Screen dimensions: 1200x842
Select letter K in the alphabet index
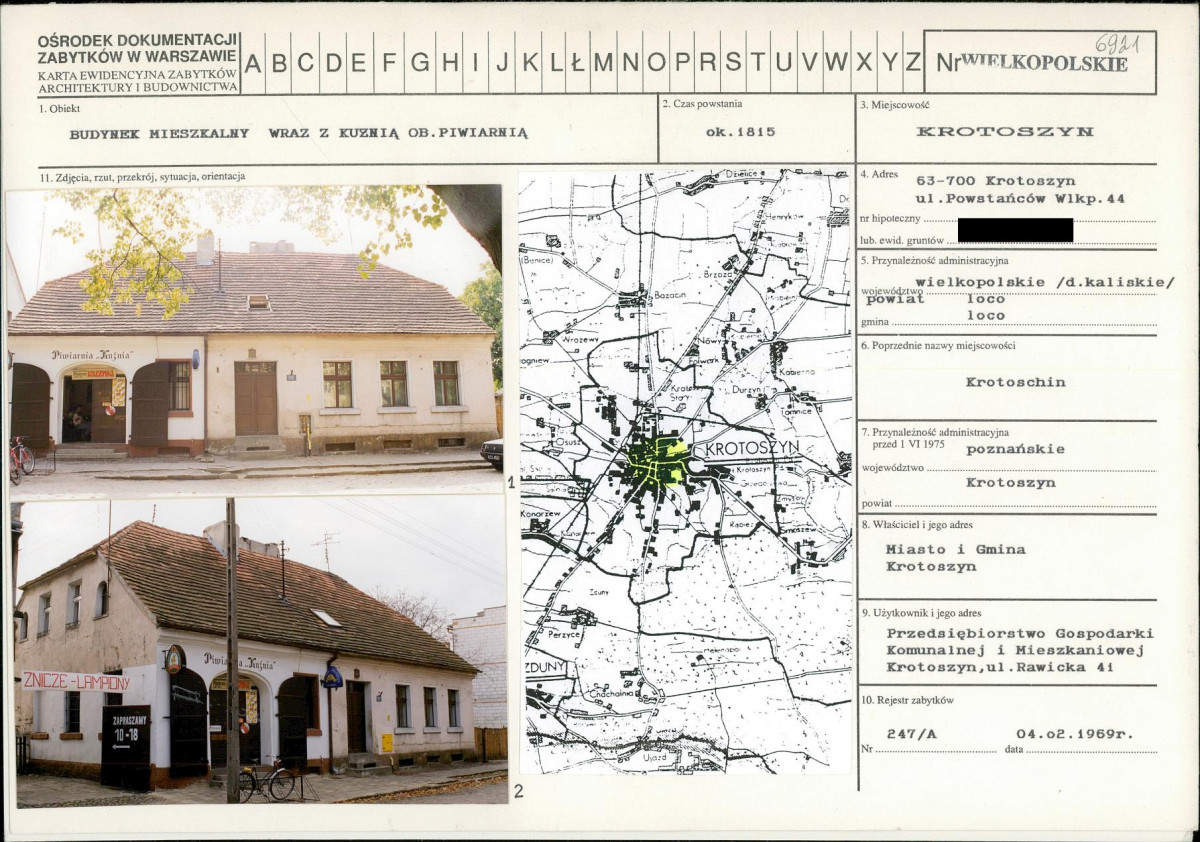[531, 62]
